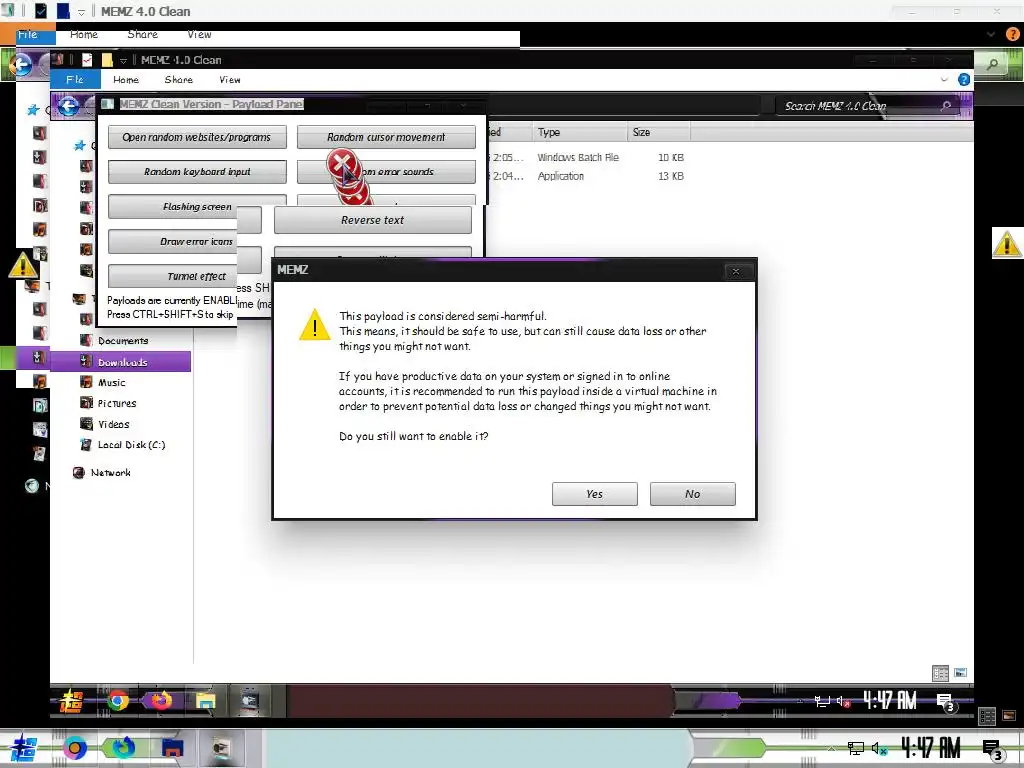The image size is (1024, 768).
Task: Open View tab in inner Explorer window
Action: pos(229,80)
